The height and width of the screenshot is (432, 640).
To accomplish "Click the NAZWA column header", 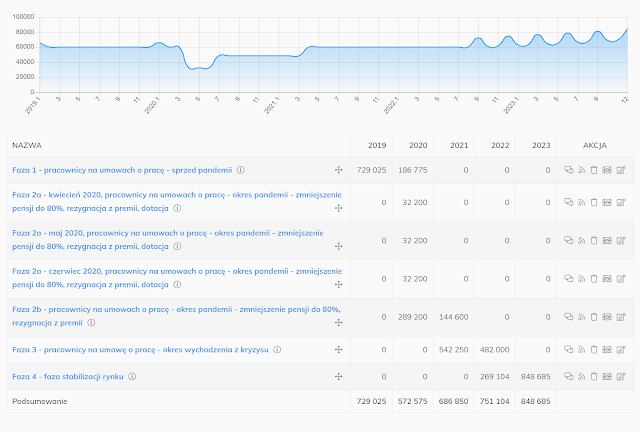I will pos(27,145).
